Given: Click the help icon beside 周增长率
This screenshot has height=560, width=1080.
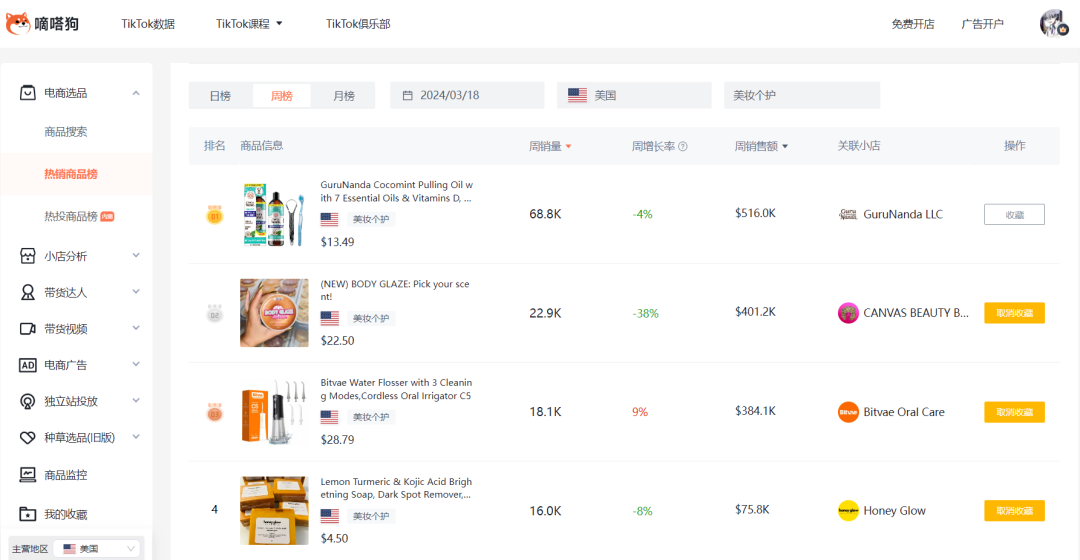Looking at the screenshot, I should [x=683, y=146].
